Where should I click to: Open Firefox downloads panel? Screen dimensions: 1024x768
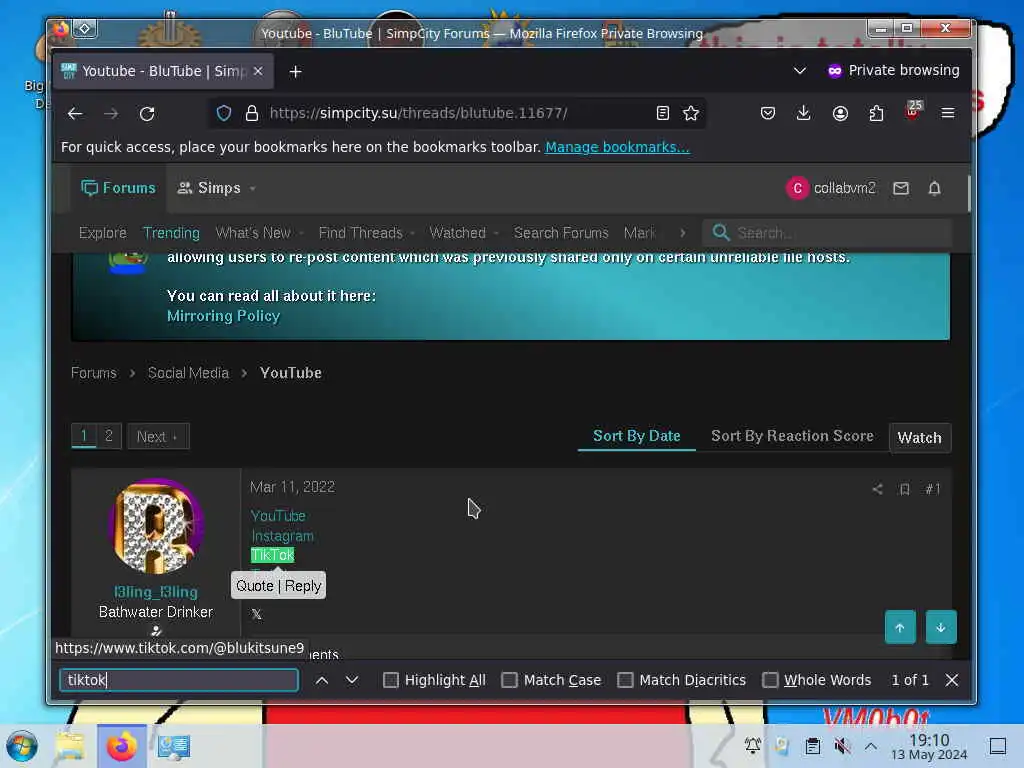tap(804, 113)
